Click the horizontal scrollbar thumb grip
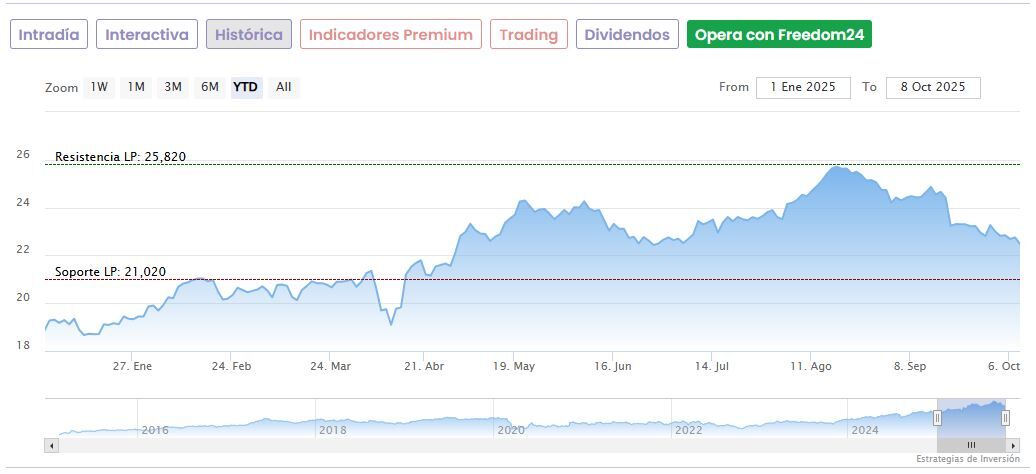The width and height of the screenshot is (1036, 474). coord(971,445)
